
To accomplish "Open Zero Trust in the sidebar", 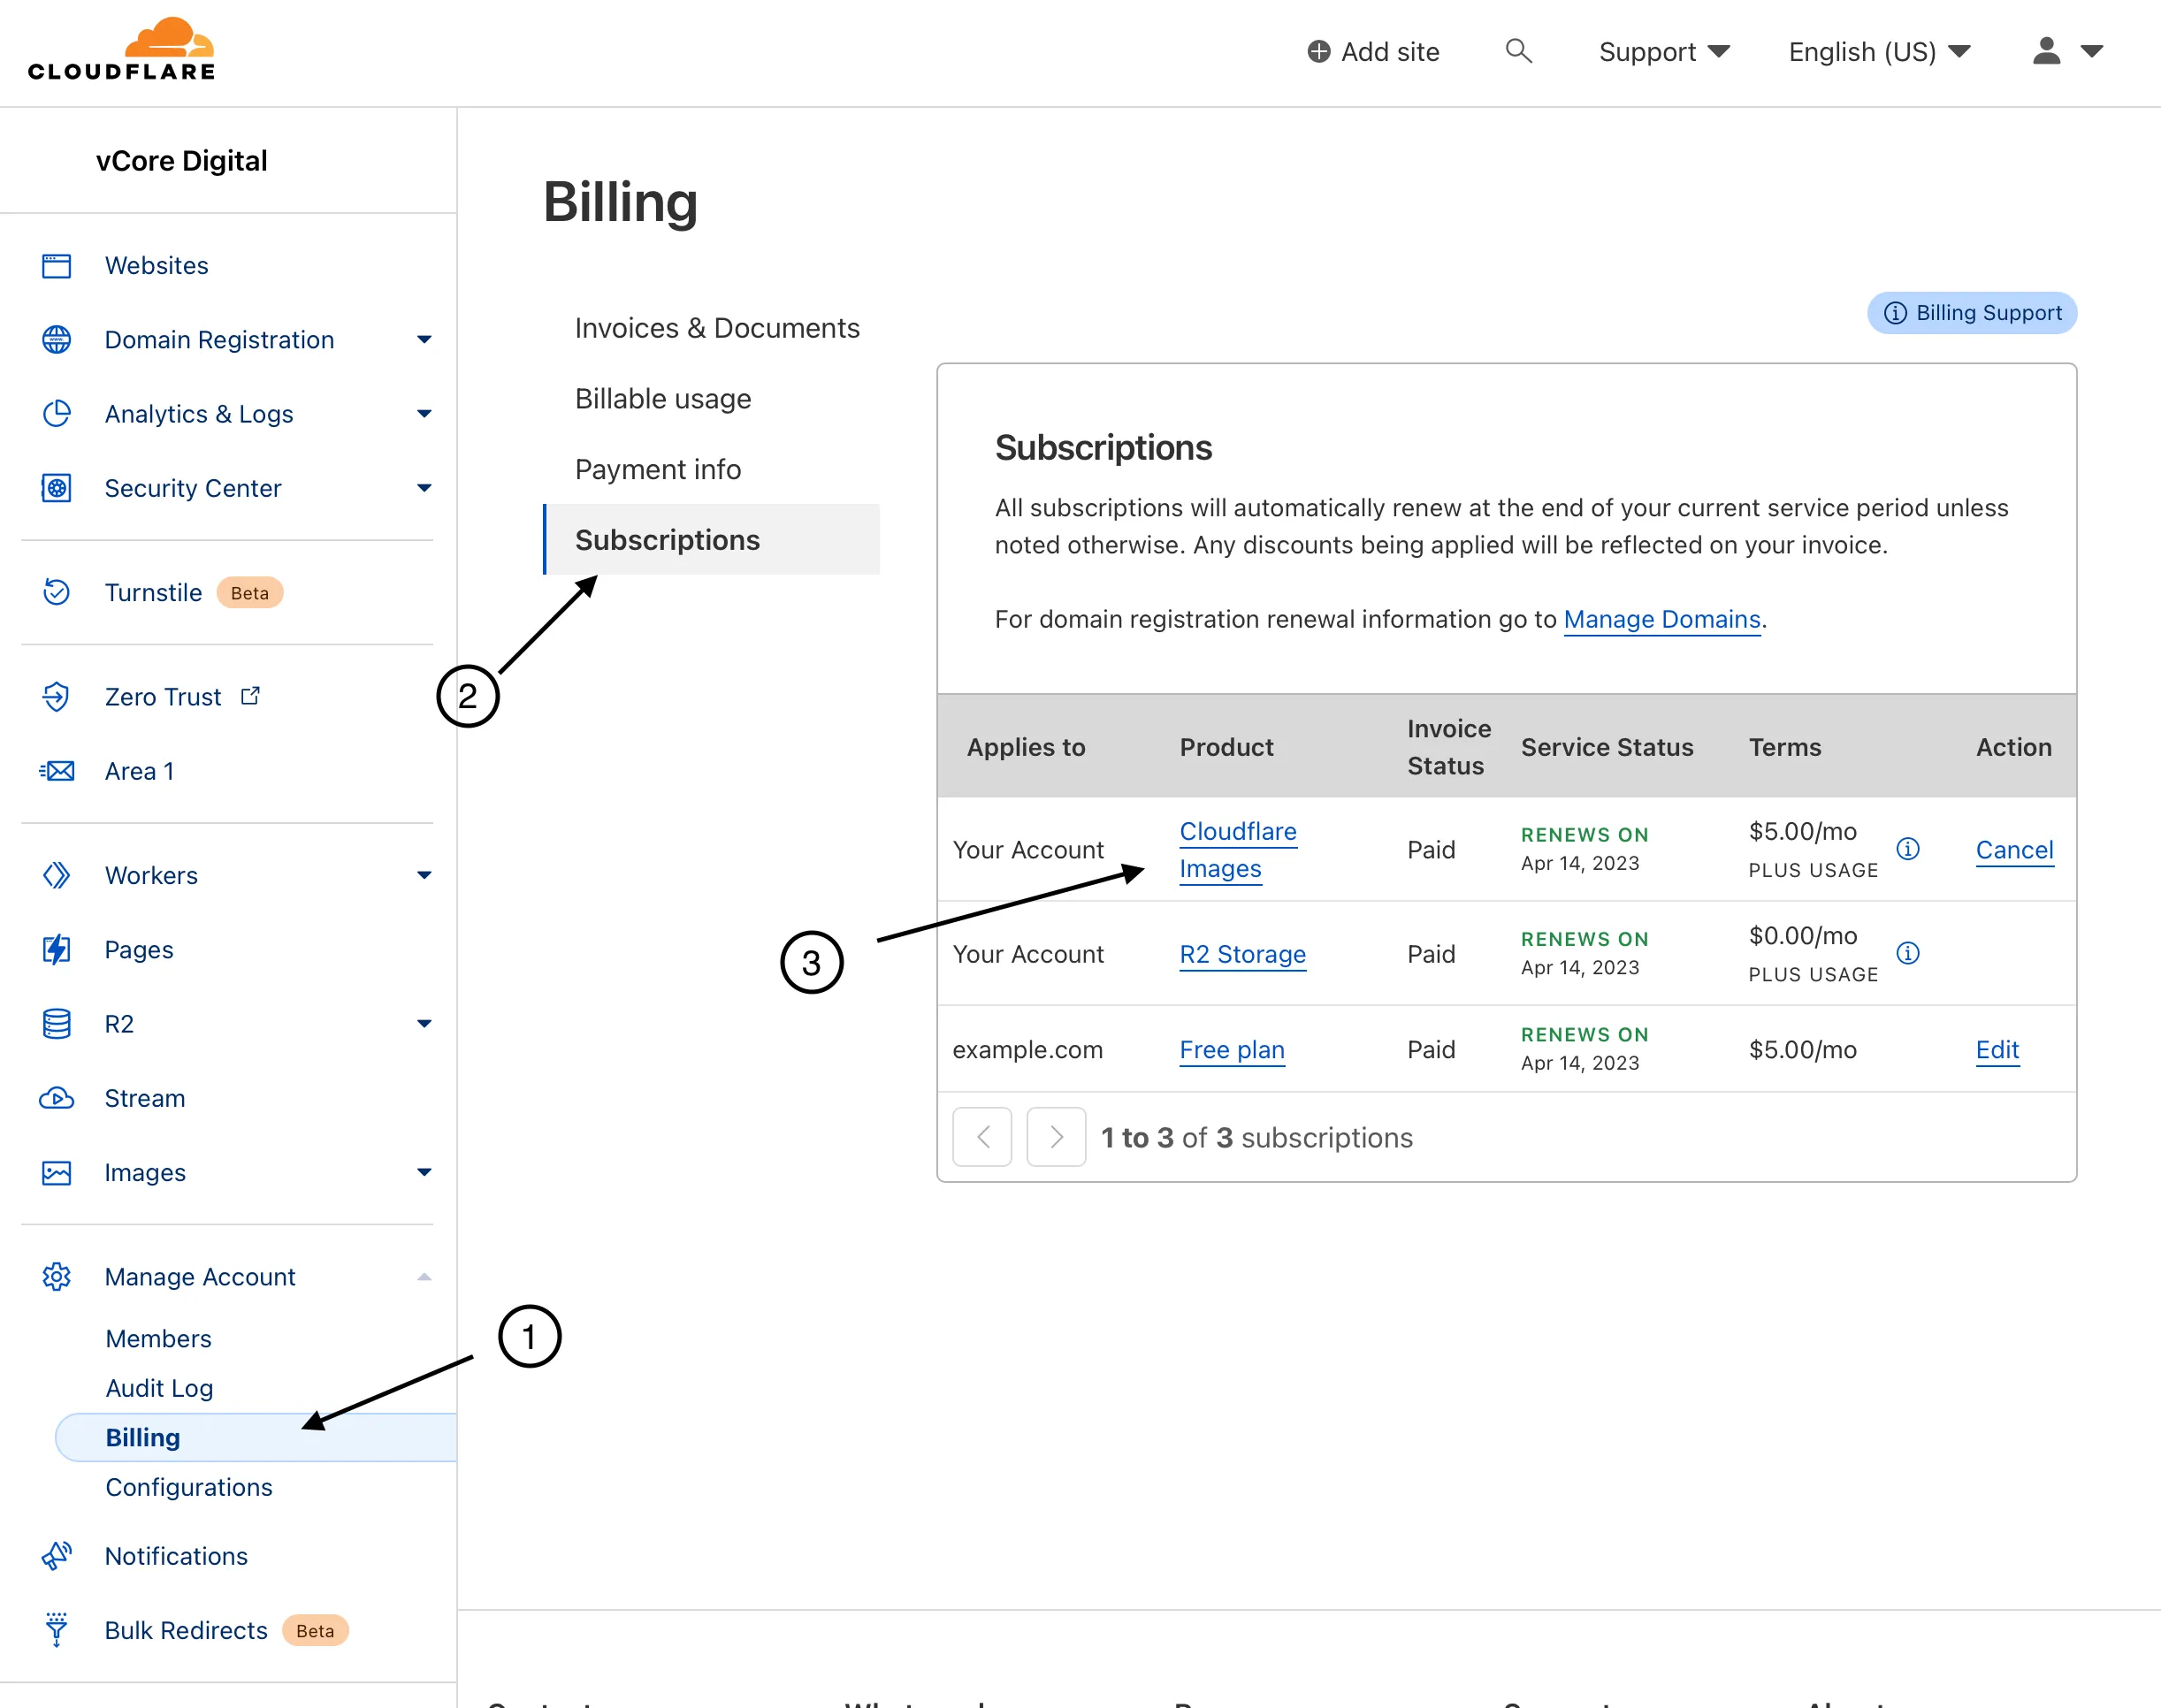I will point(163,696).
